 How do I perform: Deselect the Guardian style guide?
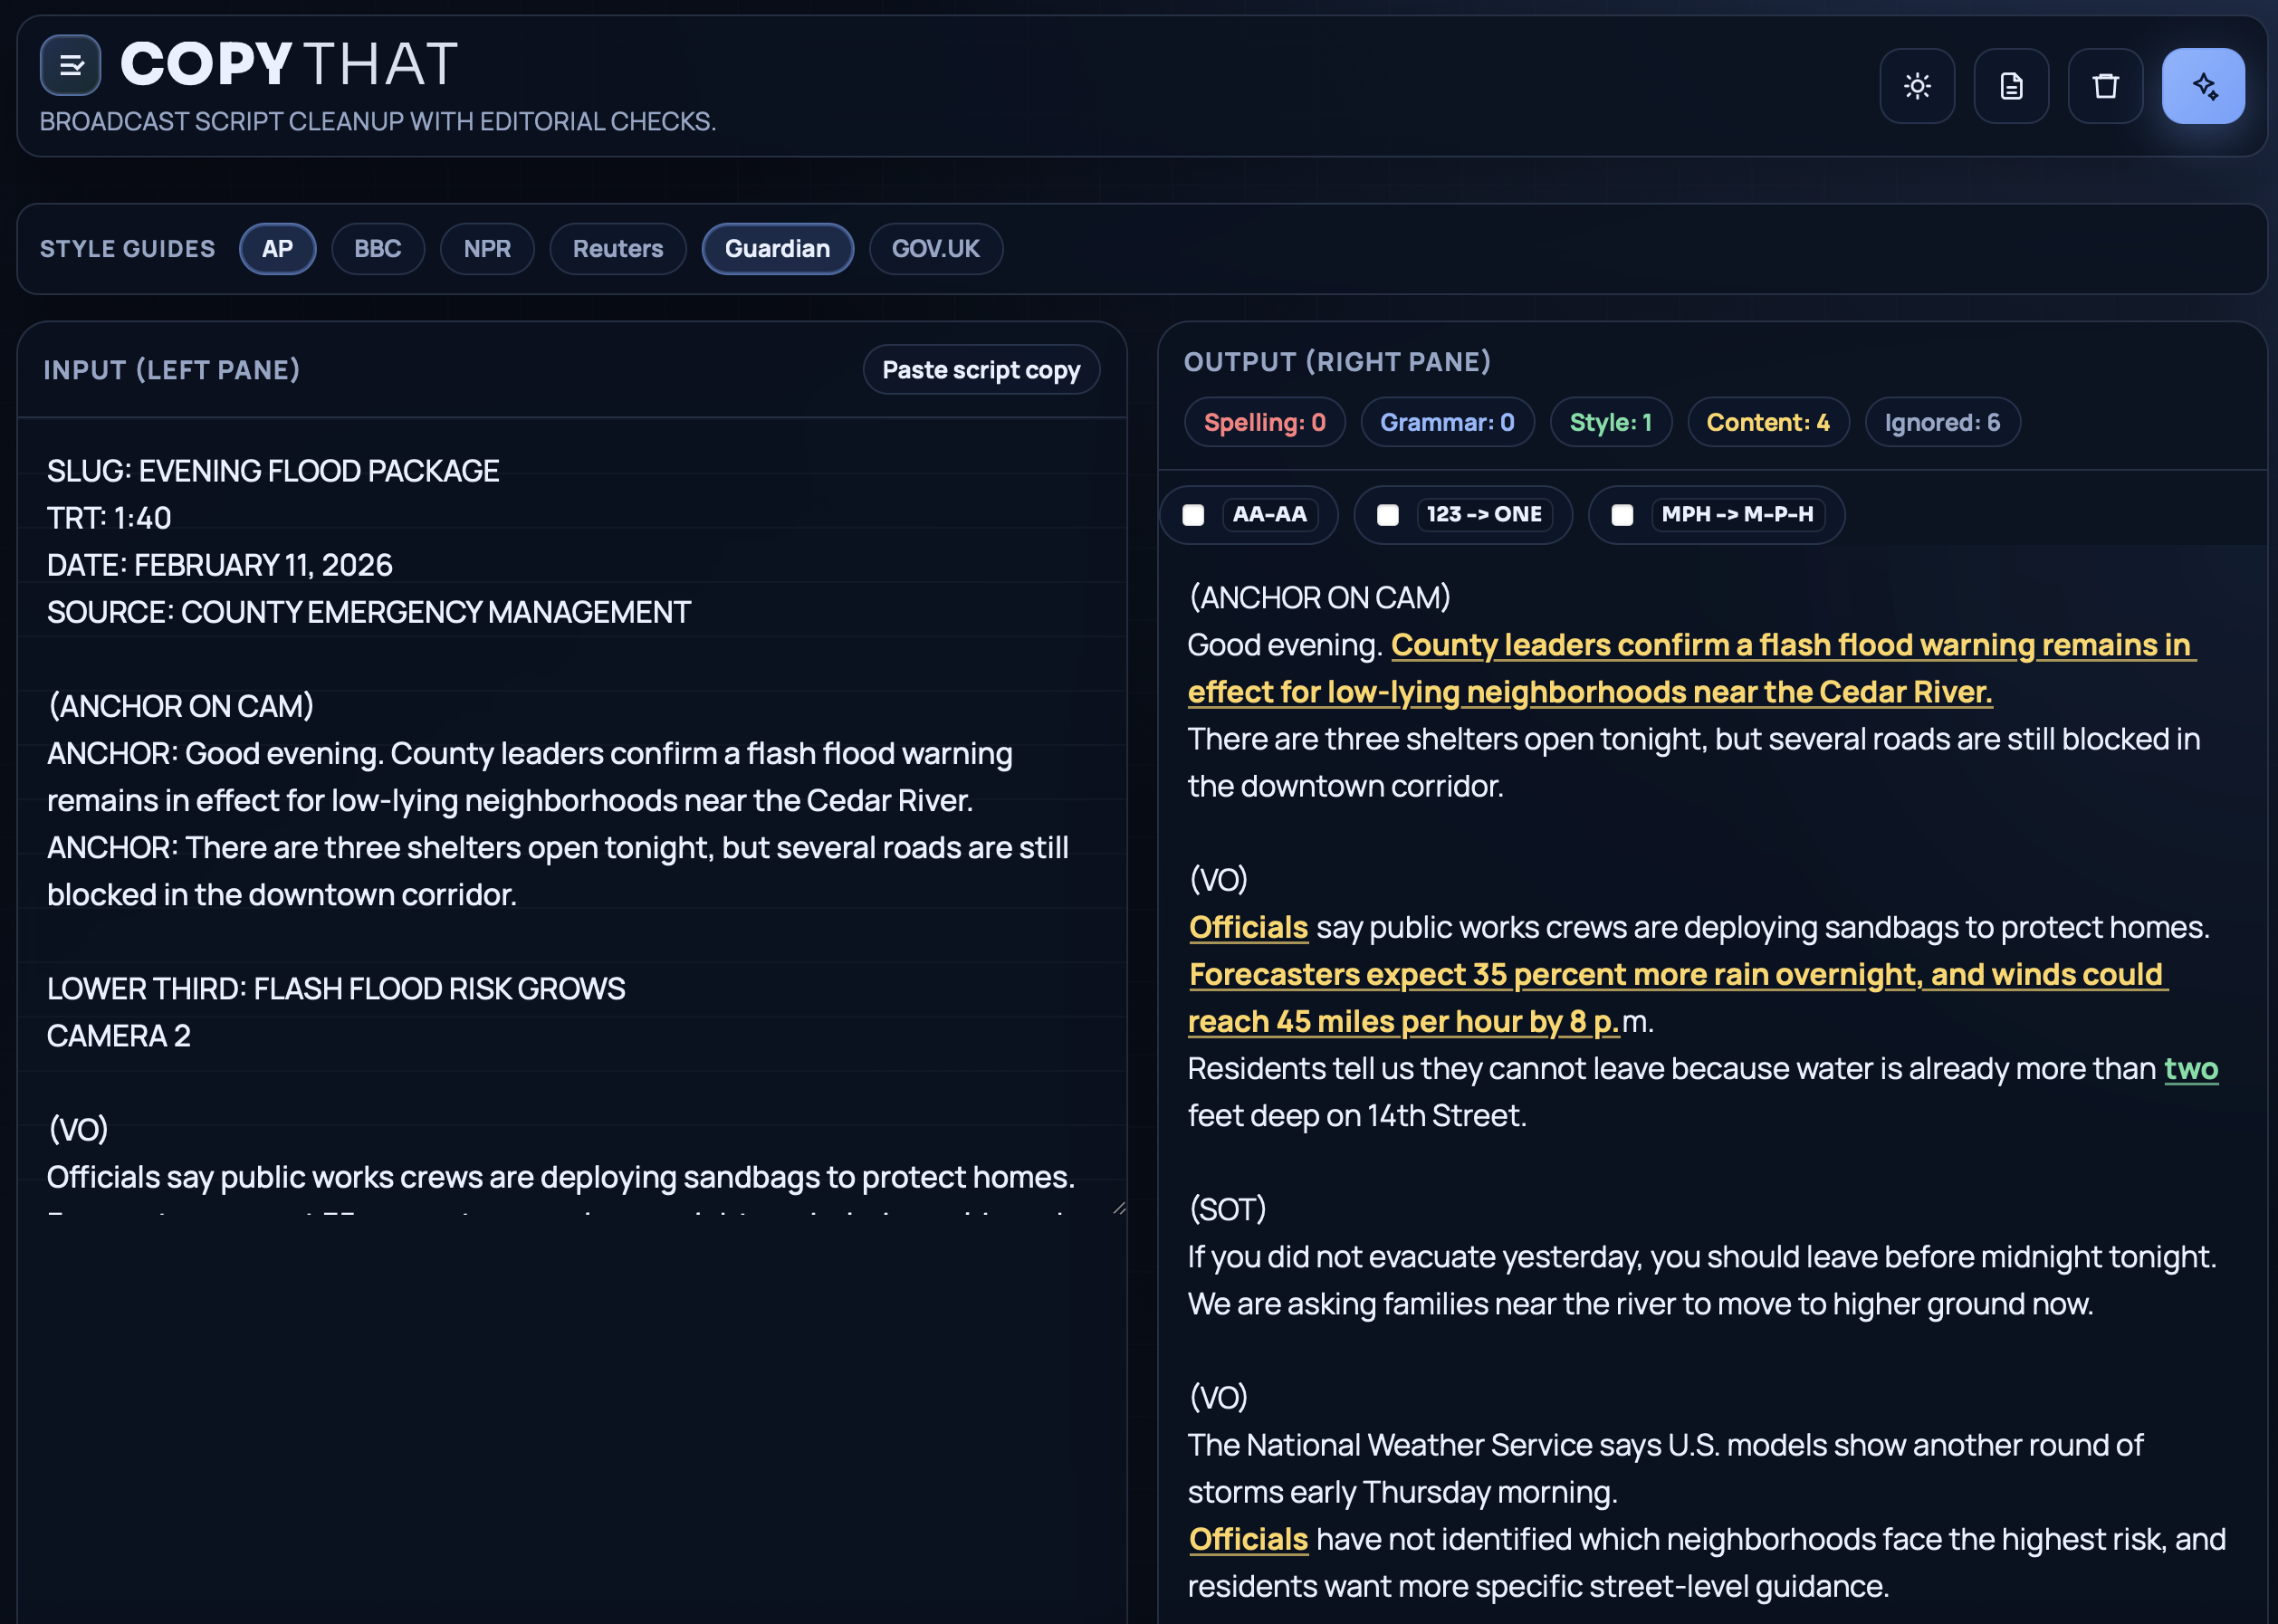pos(778,249)
